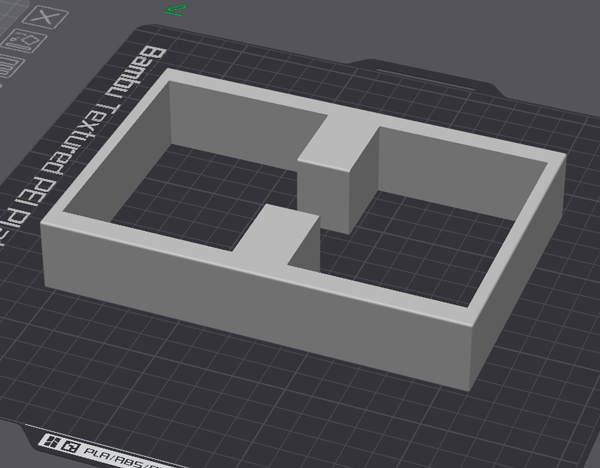Click the first square icon beside PLA/ABS
Viewport: 600px width, 468px height.
coord(46,441)
